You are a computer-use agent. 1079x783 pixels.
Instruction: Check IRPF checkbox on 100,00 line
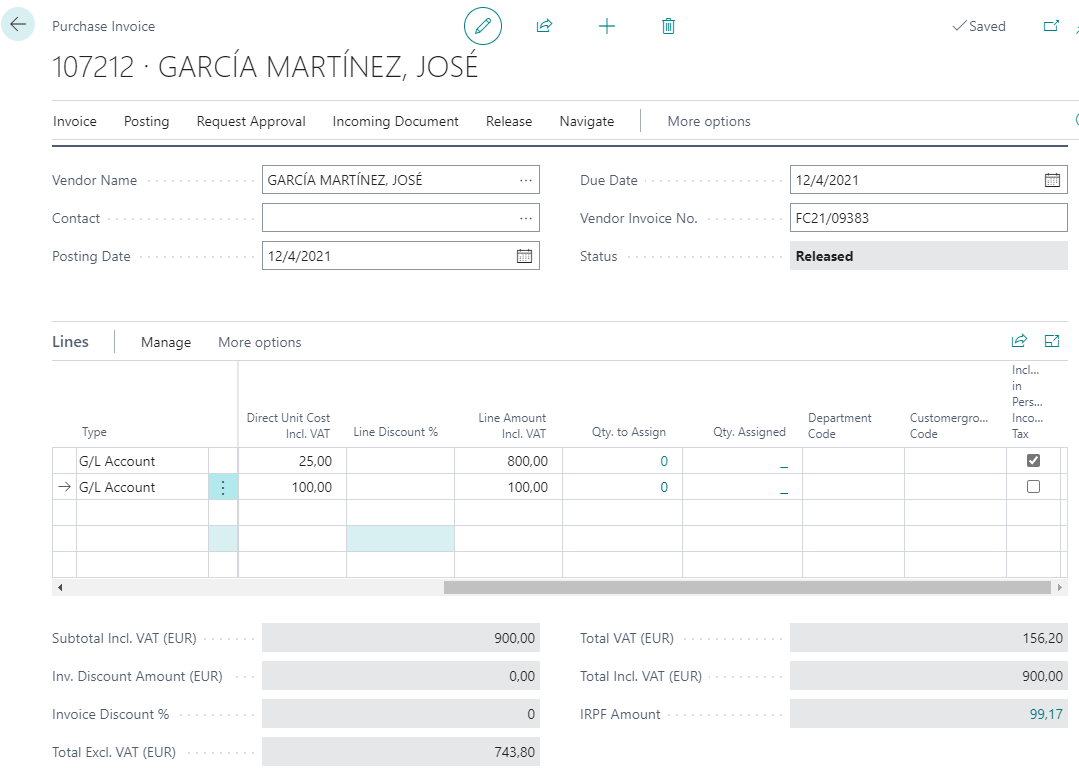[1033, 486]
